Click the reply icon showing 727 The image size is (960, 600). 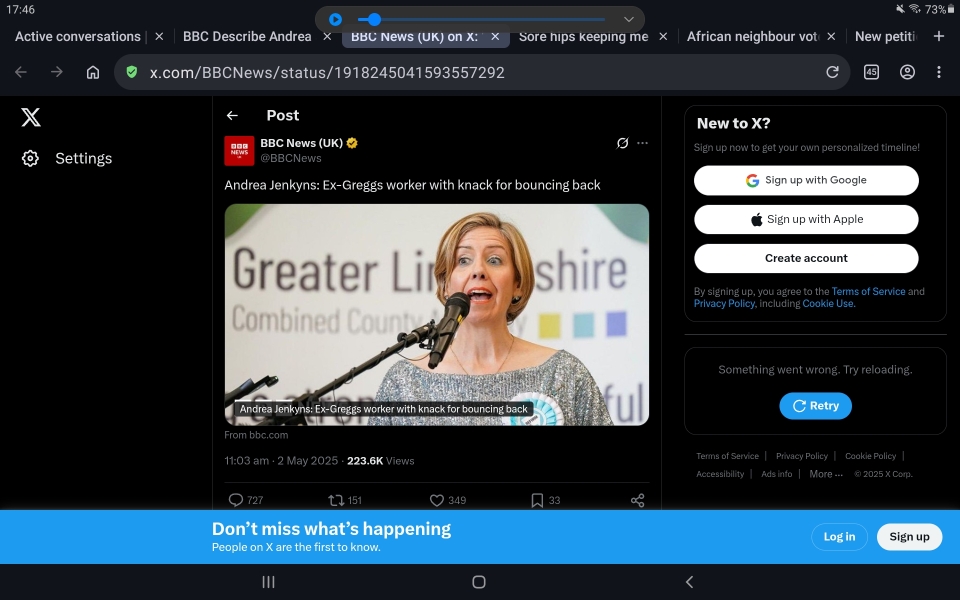click(x=236, y=500)
